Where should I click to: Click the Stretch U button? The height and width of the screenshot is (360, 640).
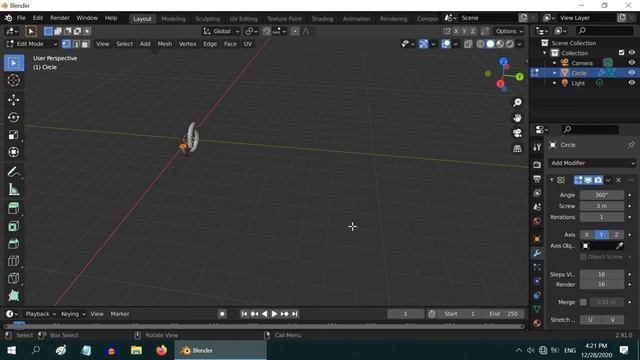pyautogui.click(x=590, y=320)
